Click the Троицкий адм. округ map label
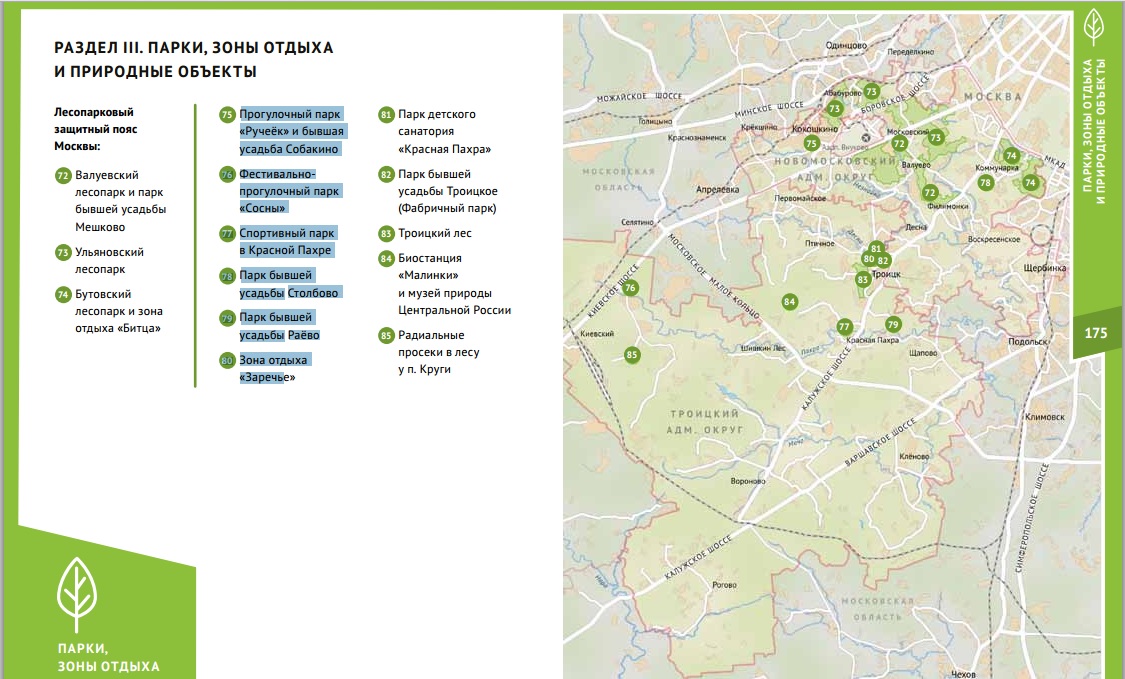Image resolution: width=1125 pixels, height=679 pixels. (x=705, y=422)
